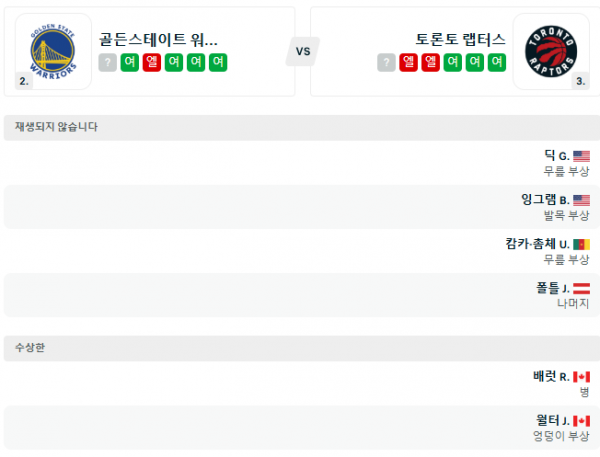Click the Canada flag beside 배럿 R.

click(581, 377)
